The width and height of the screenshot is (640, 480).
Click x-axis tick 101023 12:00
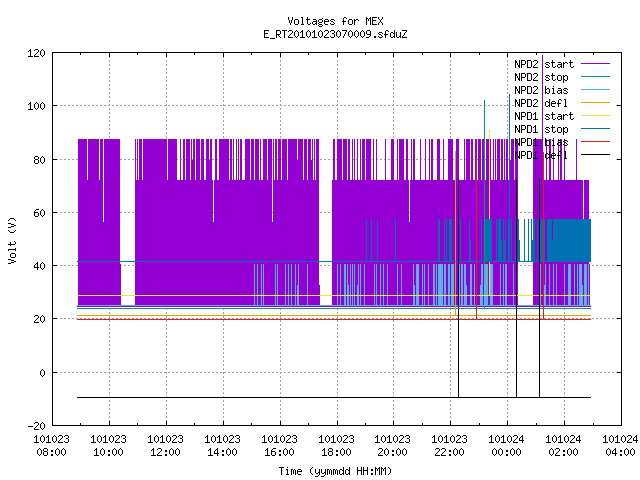click(165, 446)
